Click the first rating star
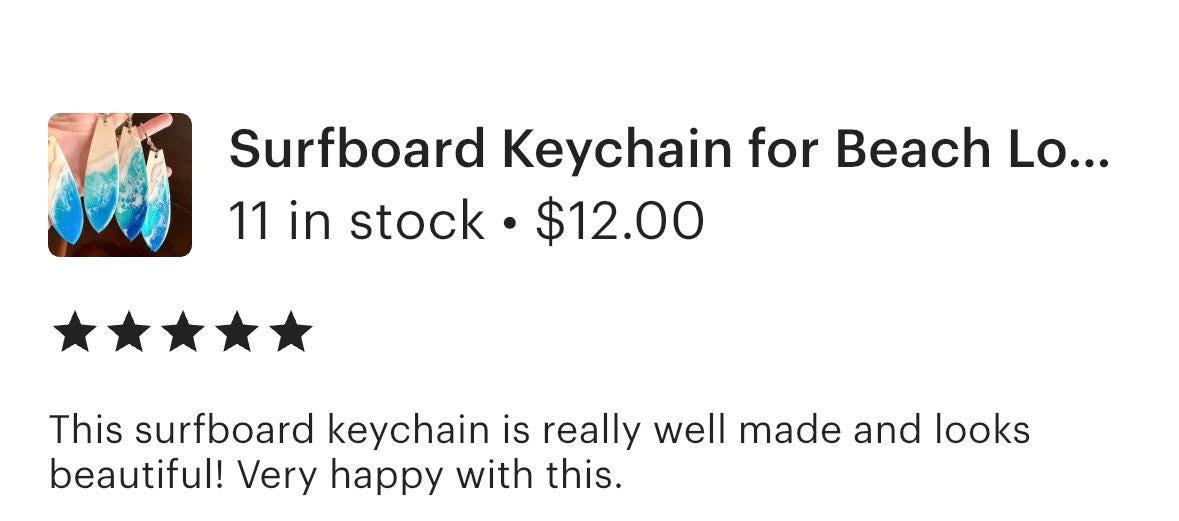This screenshot has height=521, width=1179. [74, 332]
